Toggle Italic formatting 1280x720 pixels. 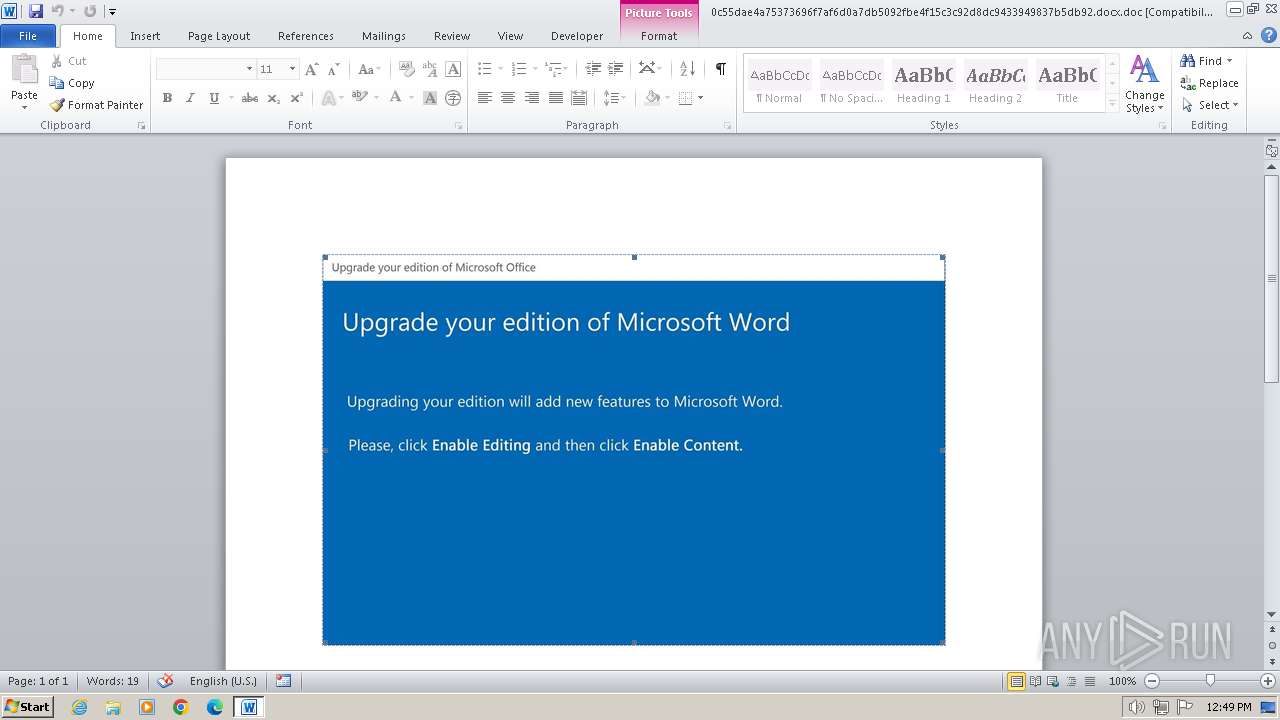190,98
